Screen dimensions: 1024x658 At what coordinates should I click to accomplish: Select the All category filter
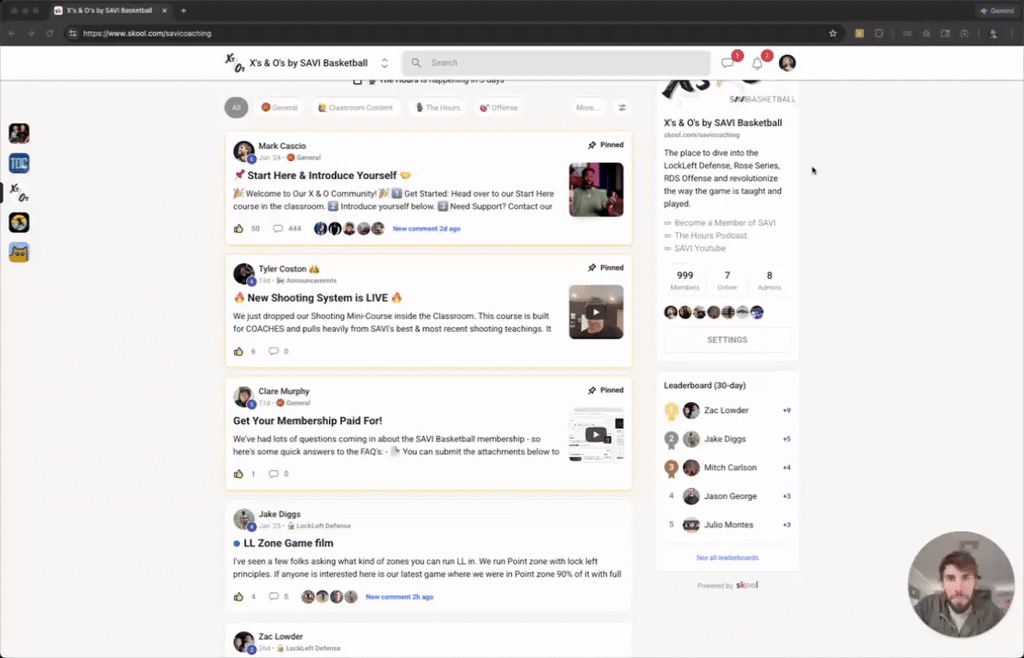click(236, 108)
